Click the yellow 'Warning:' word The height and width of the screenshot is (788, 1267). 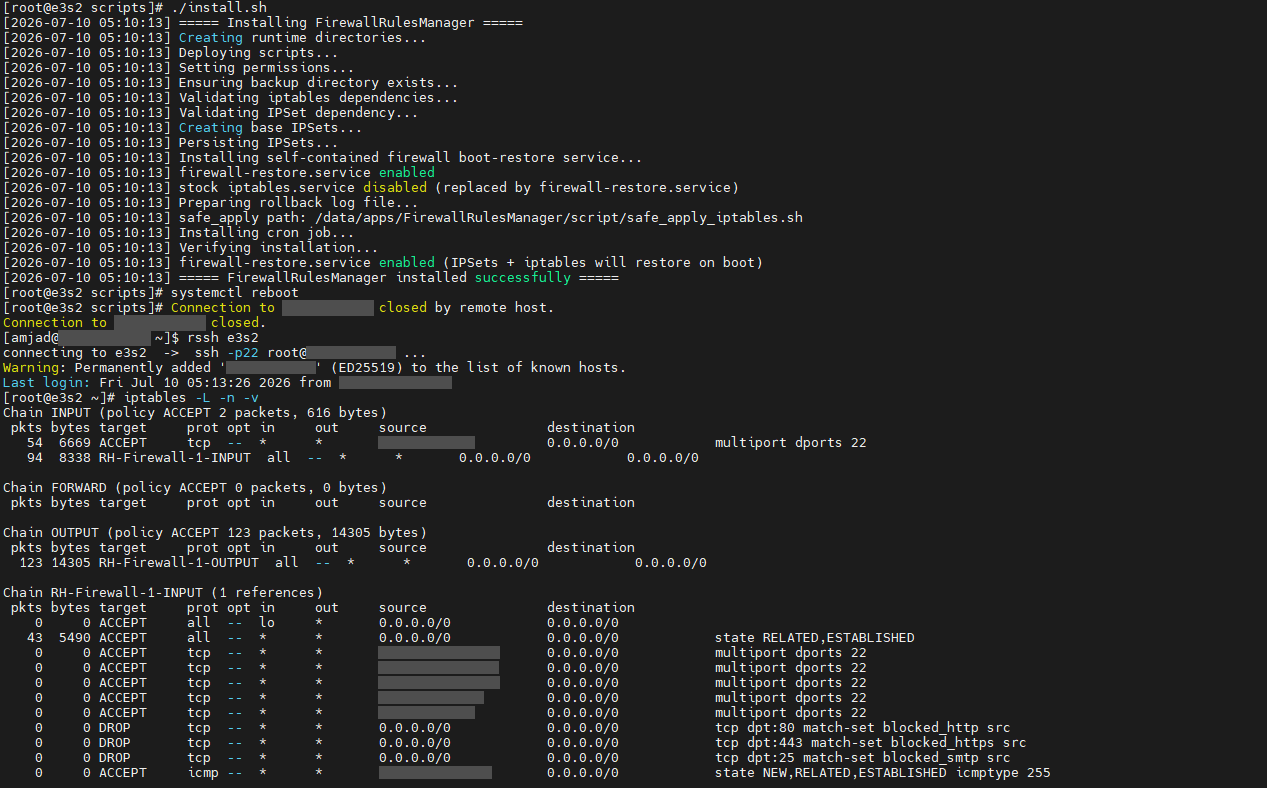pyautogui.click(x=35, y=367)
